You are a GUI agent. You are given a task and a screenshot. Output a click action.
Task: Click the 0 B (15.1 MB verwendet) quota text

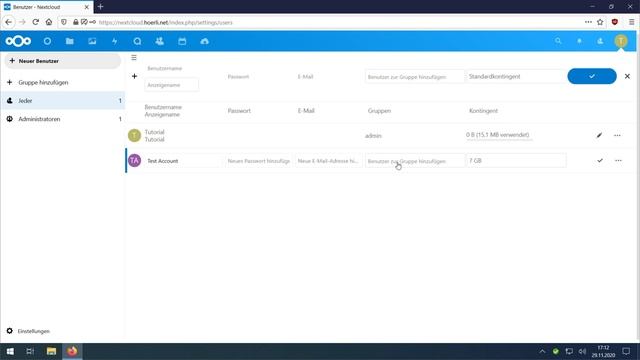498,135
